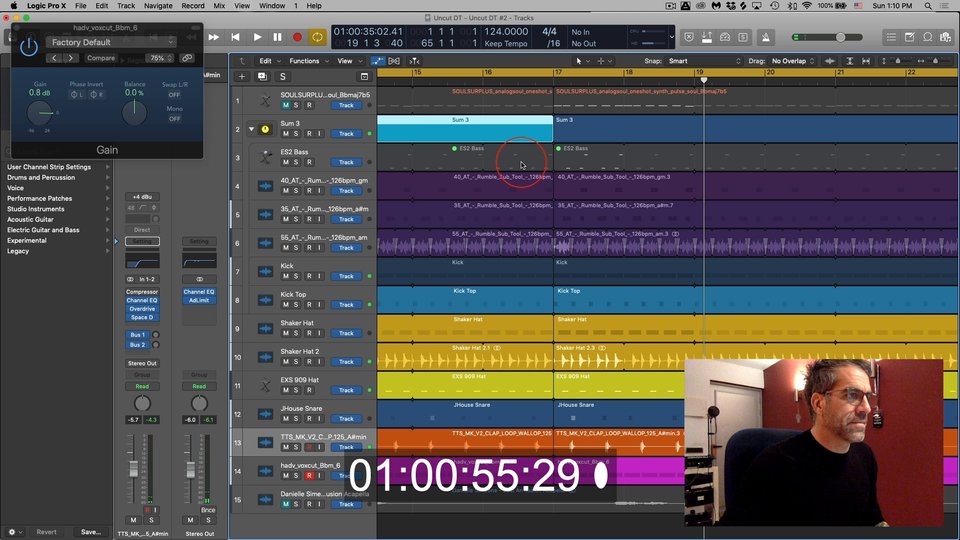Screen dimensions: 960x540
Task: Click the Compressor plugin slot
Action: [x=142, y=292]
